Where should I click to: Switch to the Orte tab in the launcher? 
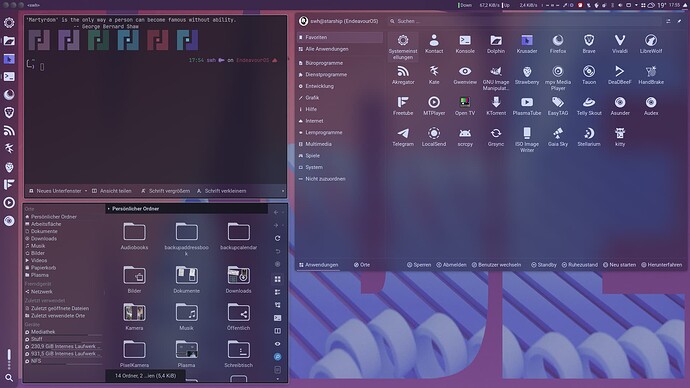click(362, 265)
